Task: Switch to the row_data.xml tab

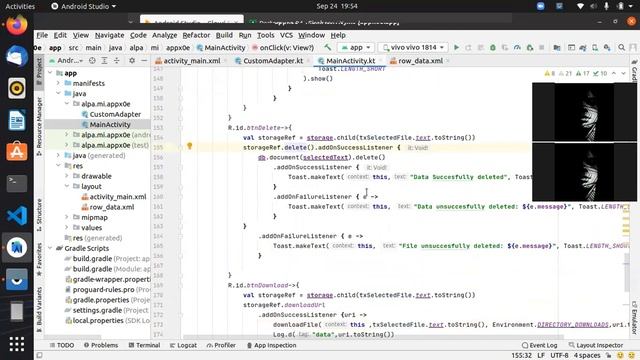Action: click(420, 61)
